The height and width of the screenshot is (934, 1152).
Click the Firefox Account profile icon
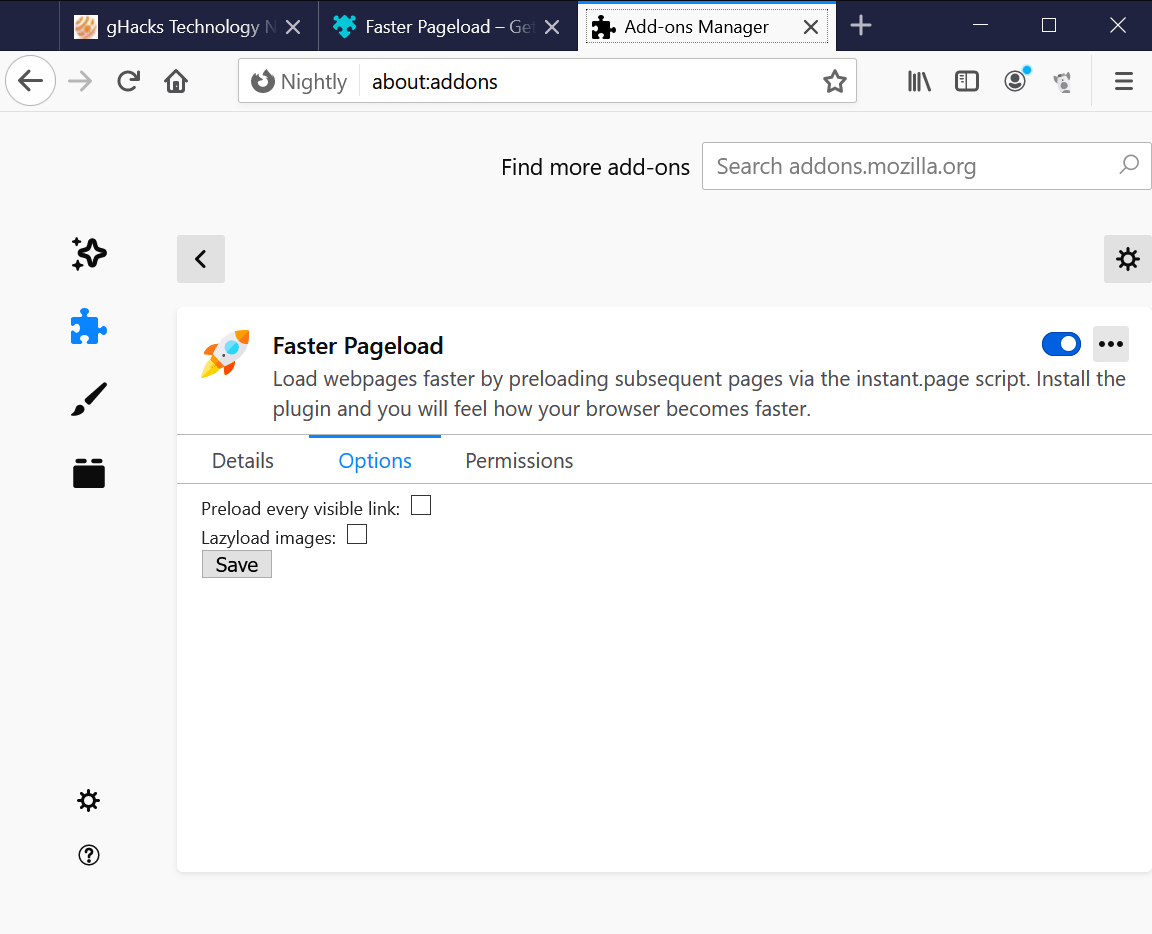point(1015,81)
